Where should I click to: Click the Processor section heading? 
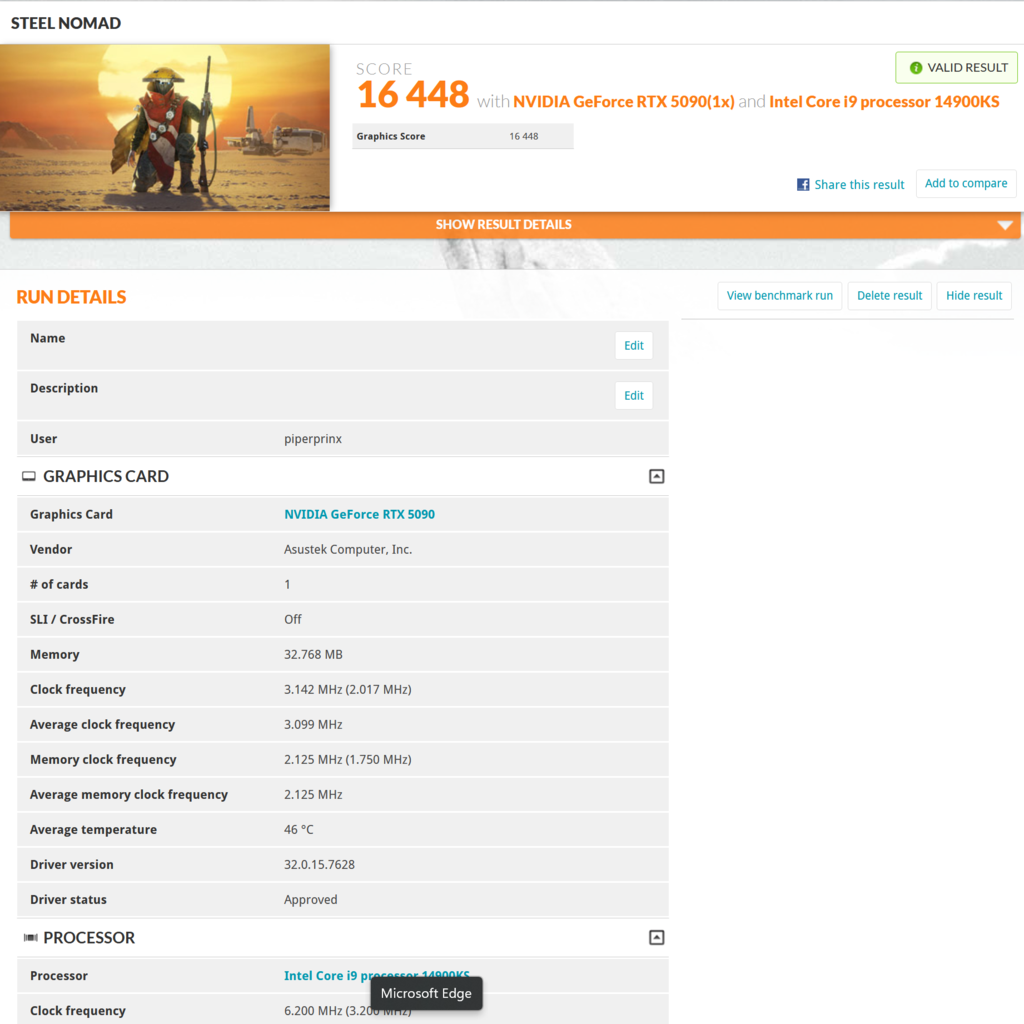[89, 938]
